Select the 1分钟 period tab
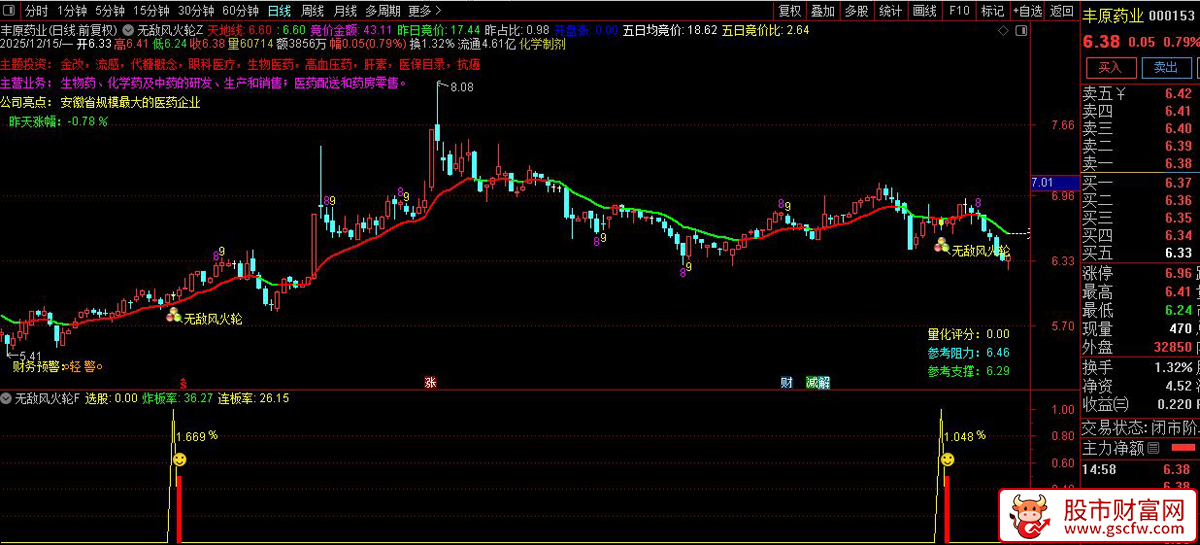 tap(74, 11)
